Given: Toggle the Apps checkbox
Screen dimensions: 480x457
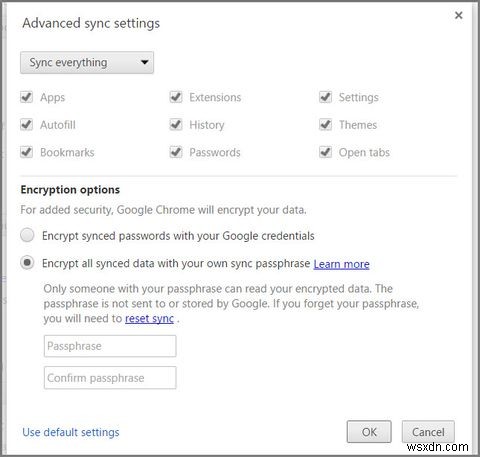Looking at the screenshot, I should click(x=26, y=97).
